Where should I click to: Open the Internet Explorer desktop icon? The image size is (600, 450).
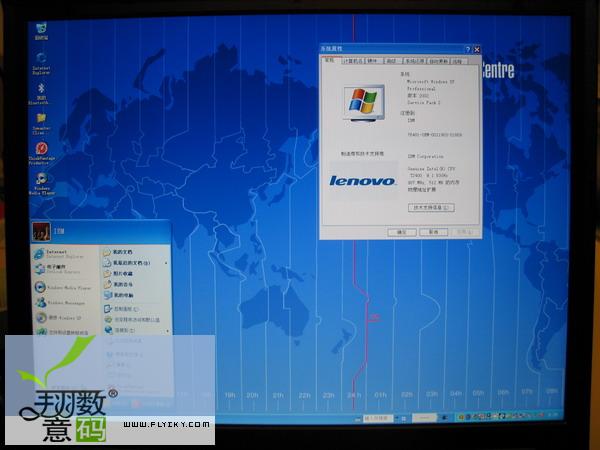coord(41,63)
